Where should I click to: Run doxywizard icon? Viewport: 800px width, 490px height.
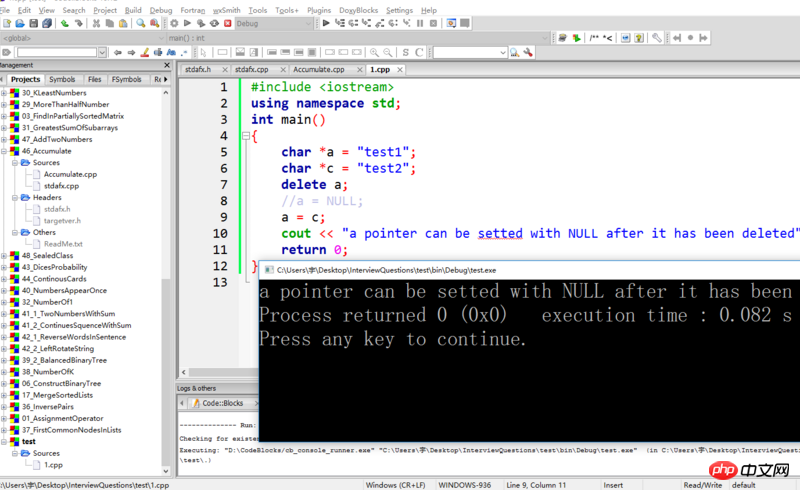562,38
